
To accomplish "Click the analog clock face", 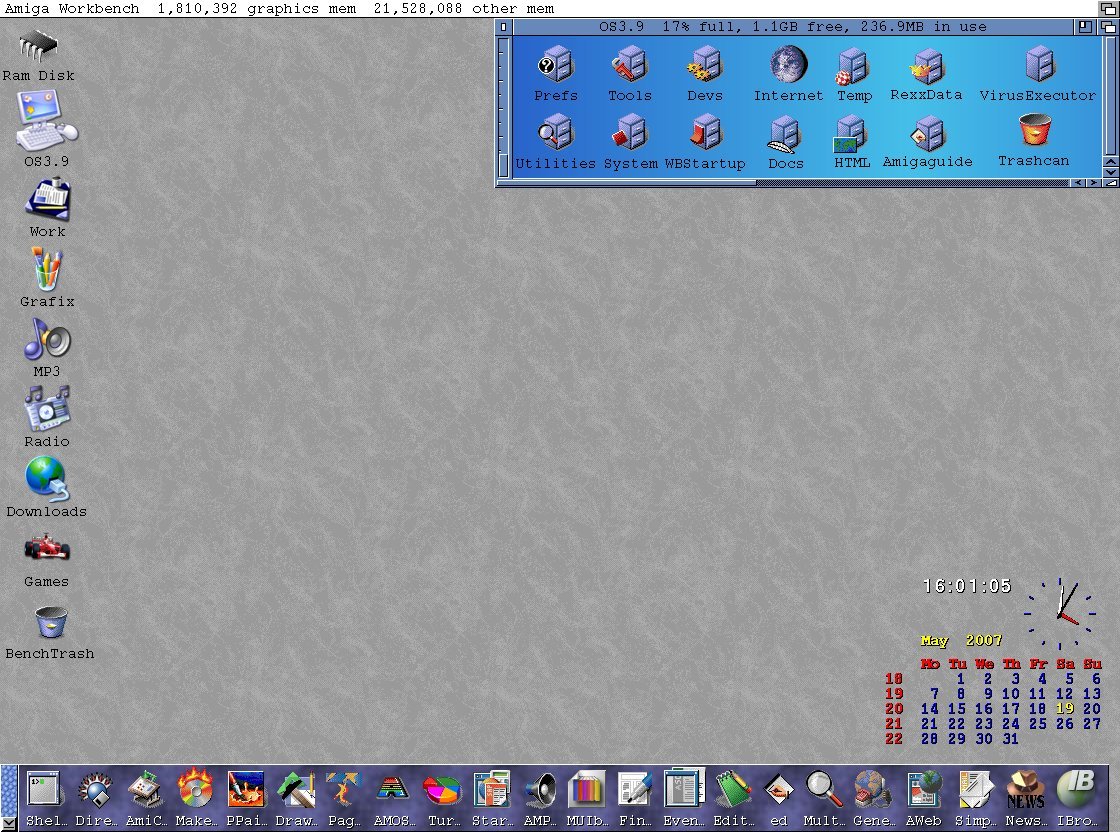I will click(1059, 613).
